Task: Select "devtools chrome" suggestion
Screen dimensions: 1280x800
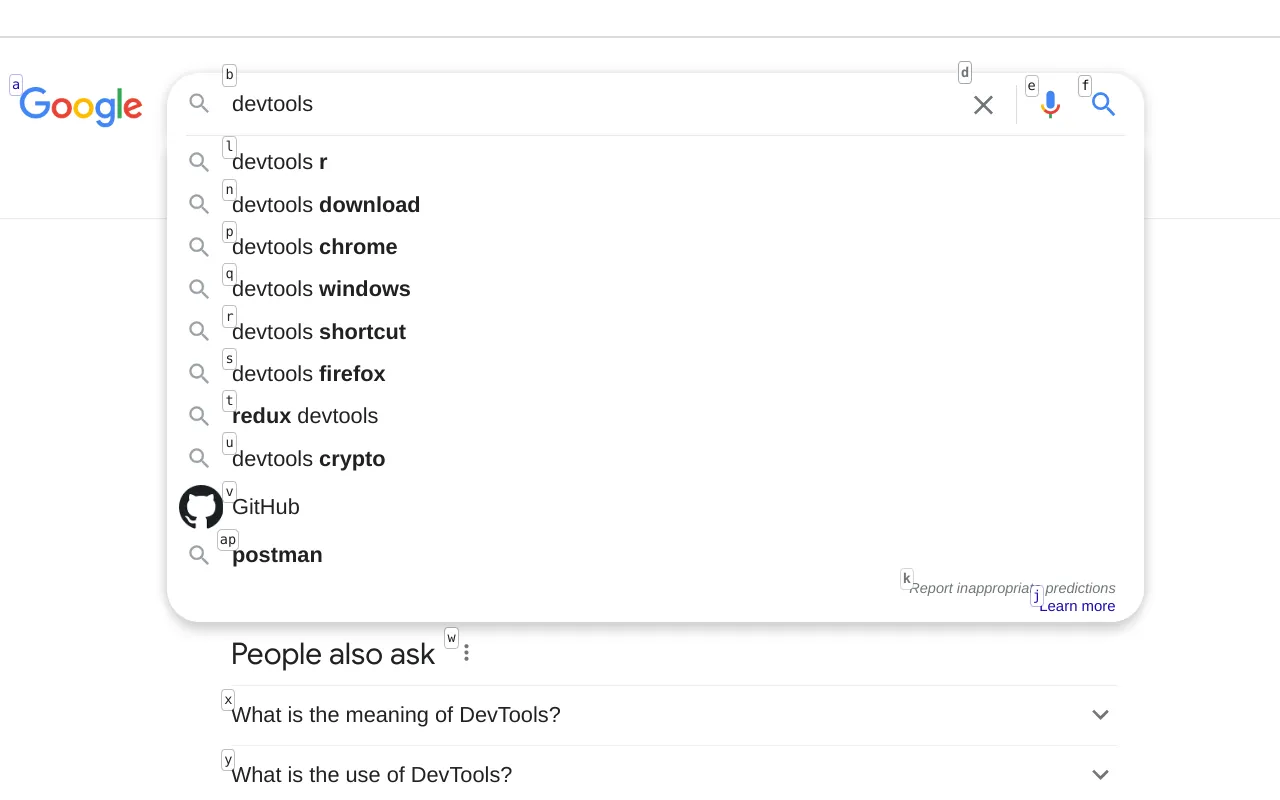Action: click(315, 247)
